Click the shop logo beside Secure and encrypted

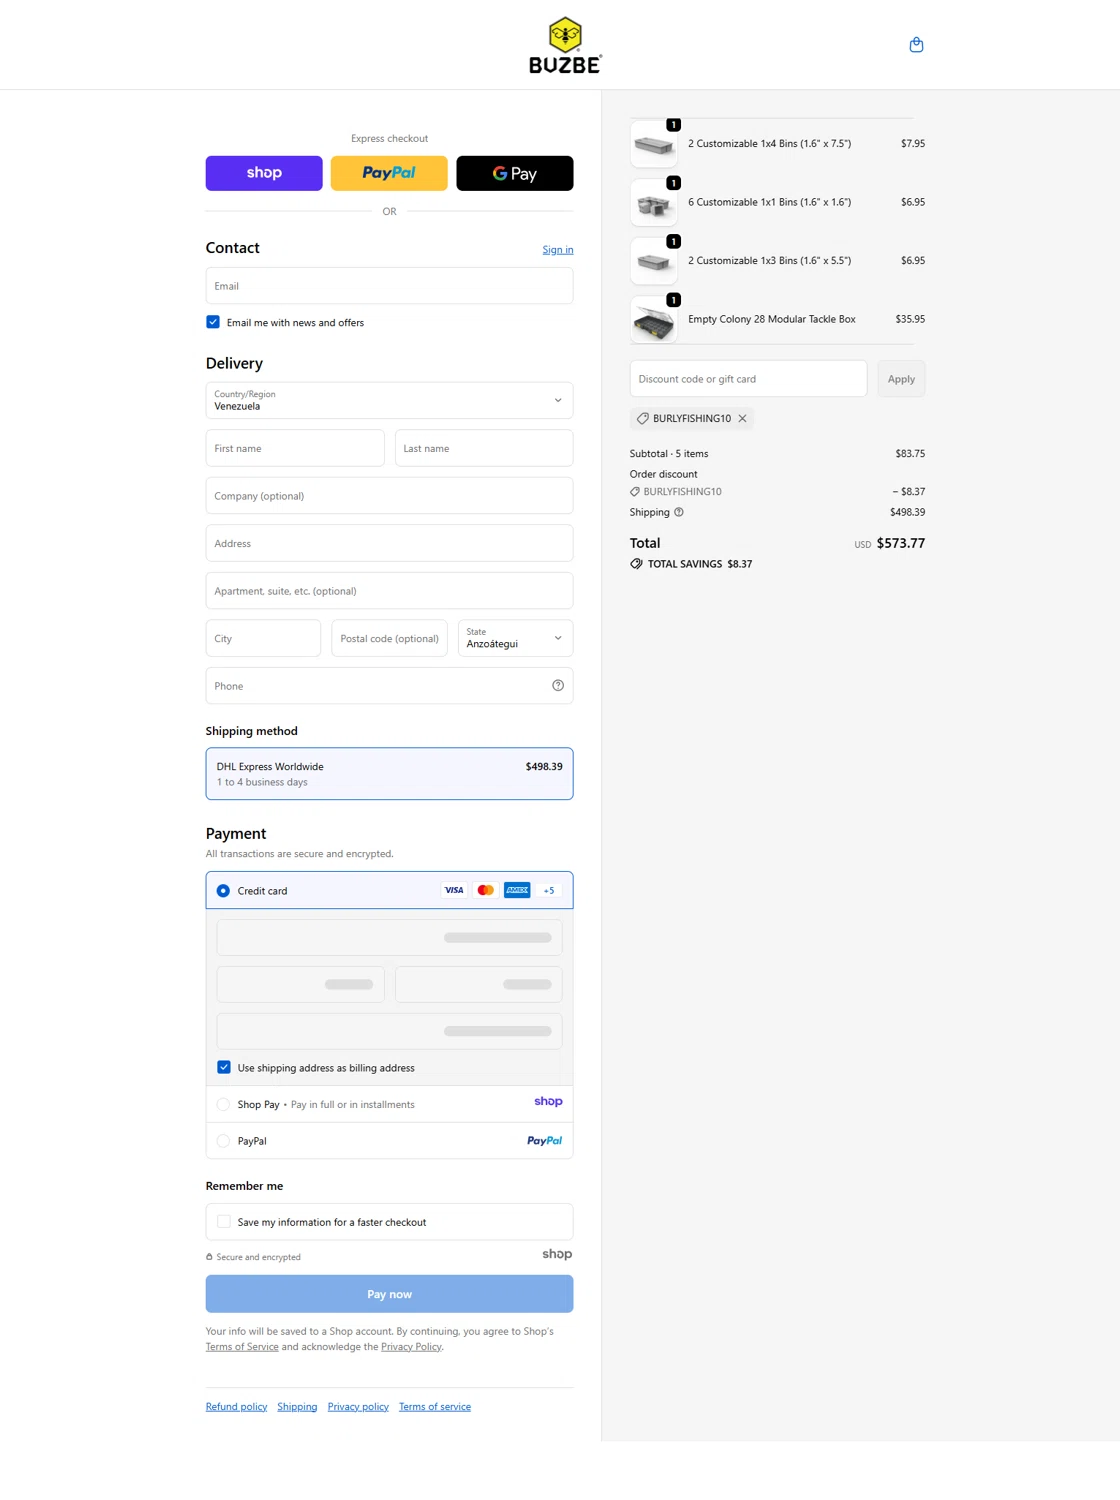[x=557, y=1254]
